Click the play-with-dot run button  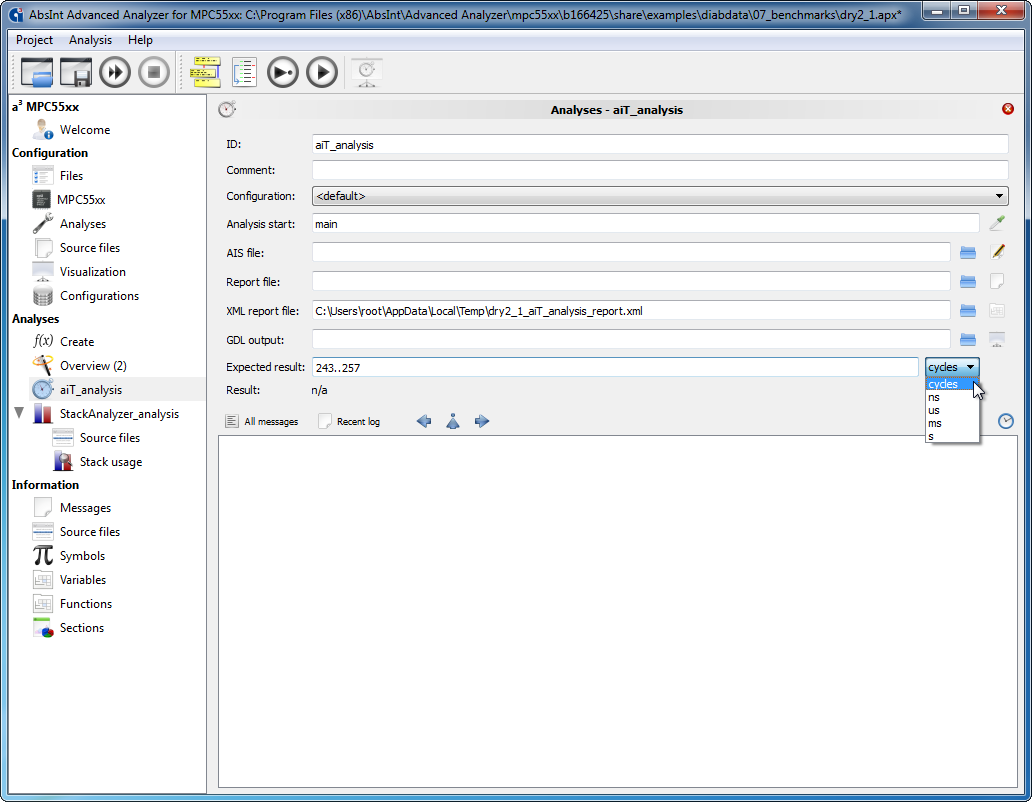pyautogui.click(x=283, y=72)
